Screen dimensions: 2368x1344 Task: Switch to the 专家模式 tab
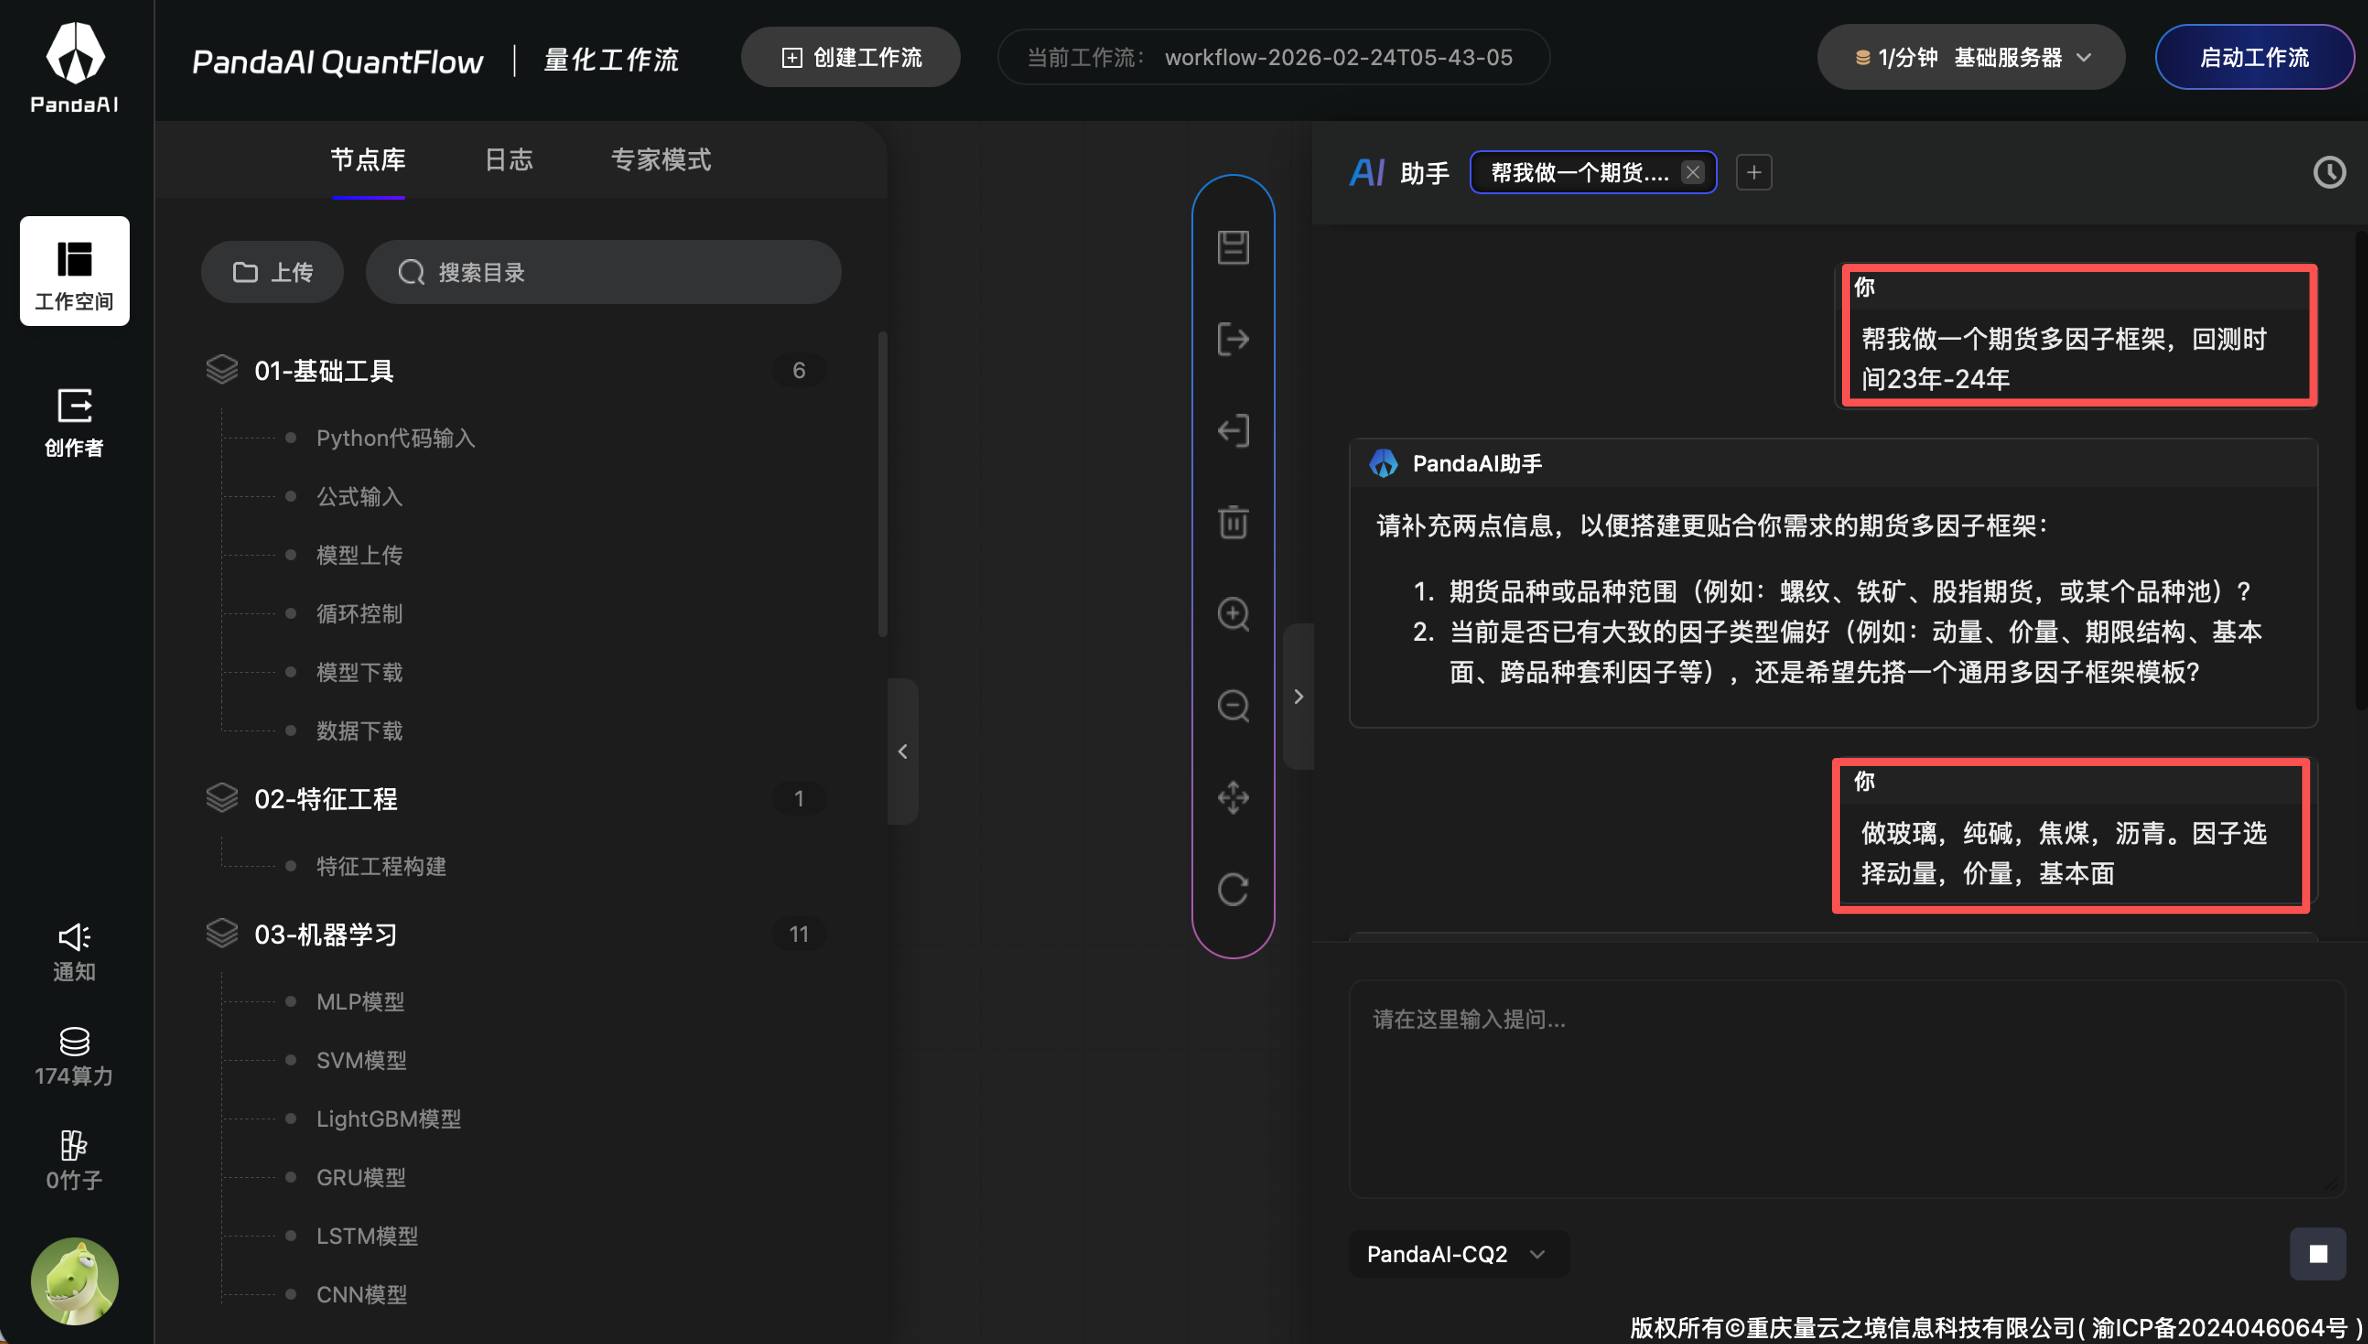pyautogui.click(x=661, y=160)
